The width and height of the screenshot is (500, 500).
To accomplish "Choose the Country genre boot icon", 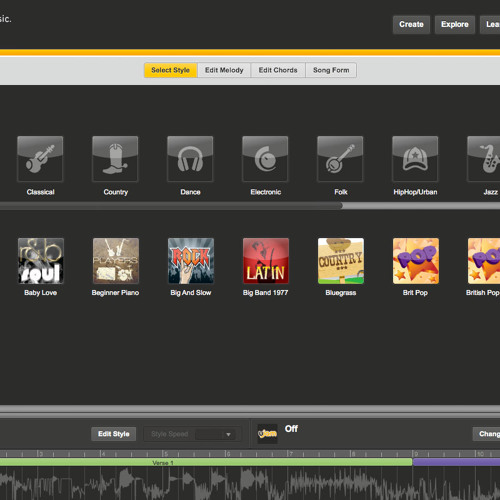I will [x=115, y=159].
